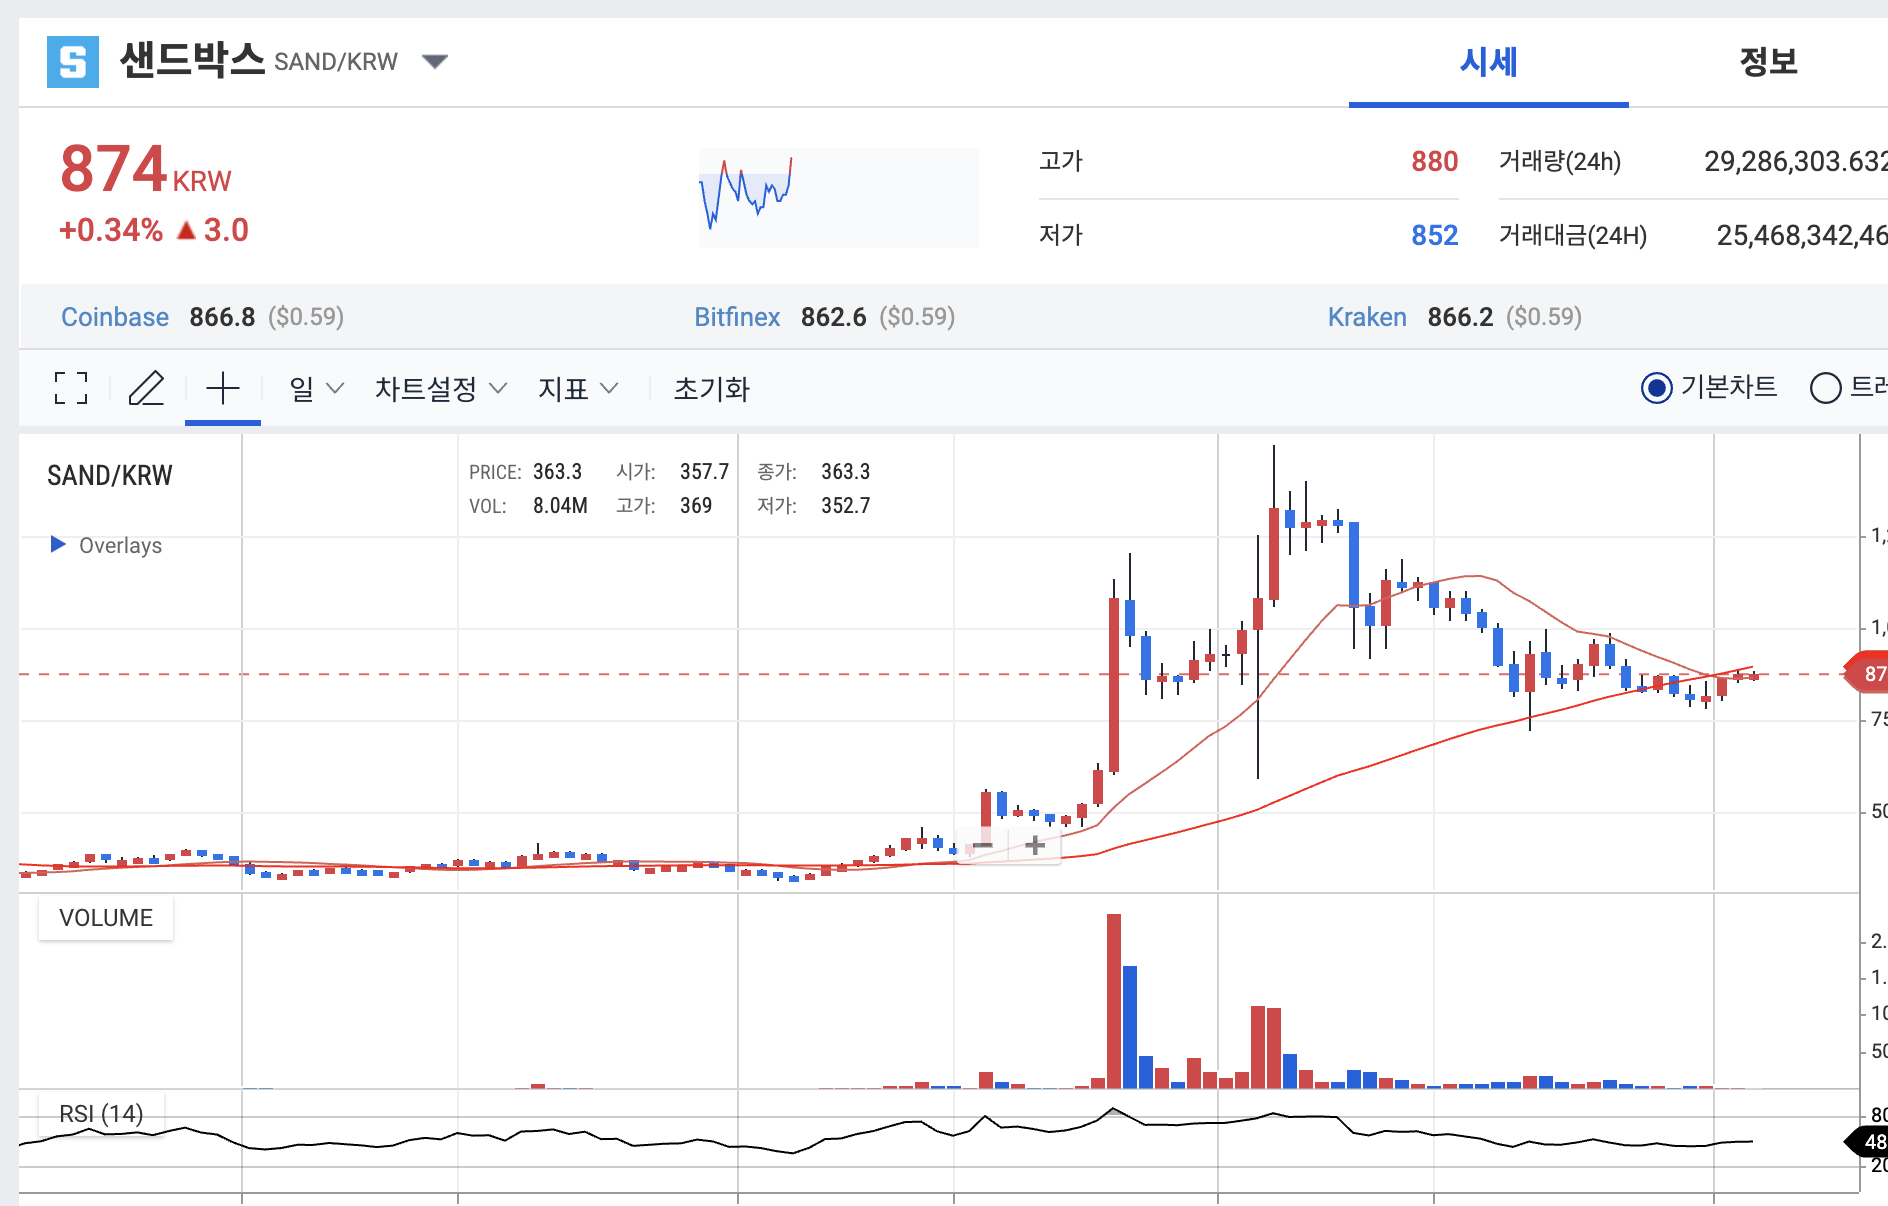Expand the Overlays triangle

point(58,544)
